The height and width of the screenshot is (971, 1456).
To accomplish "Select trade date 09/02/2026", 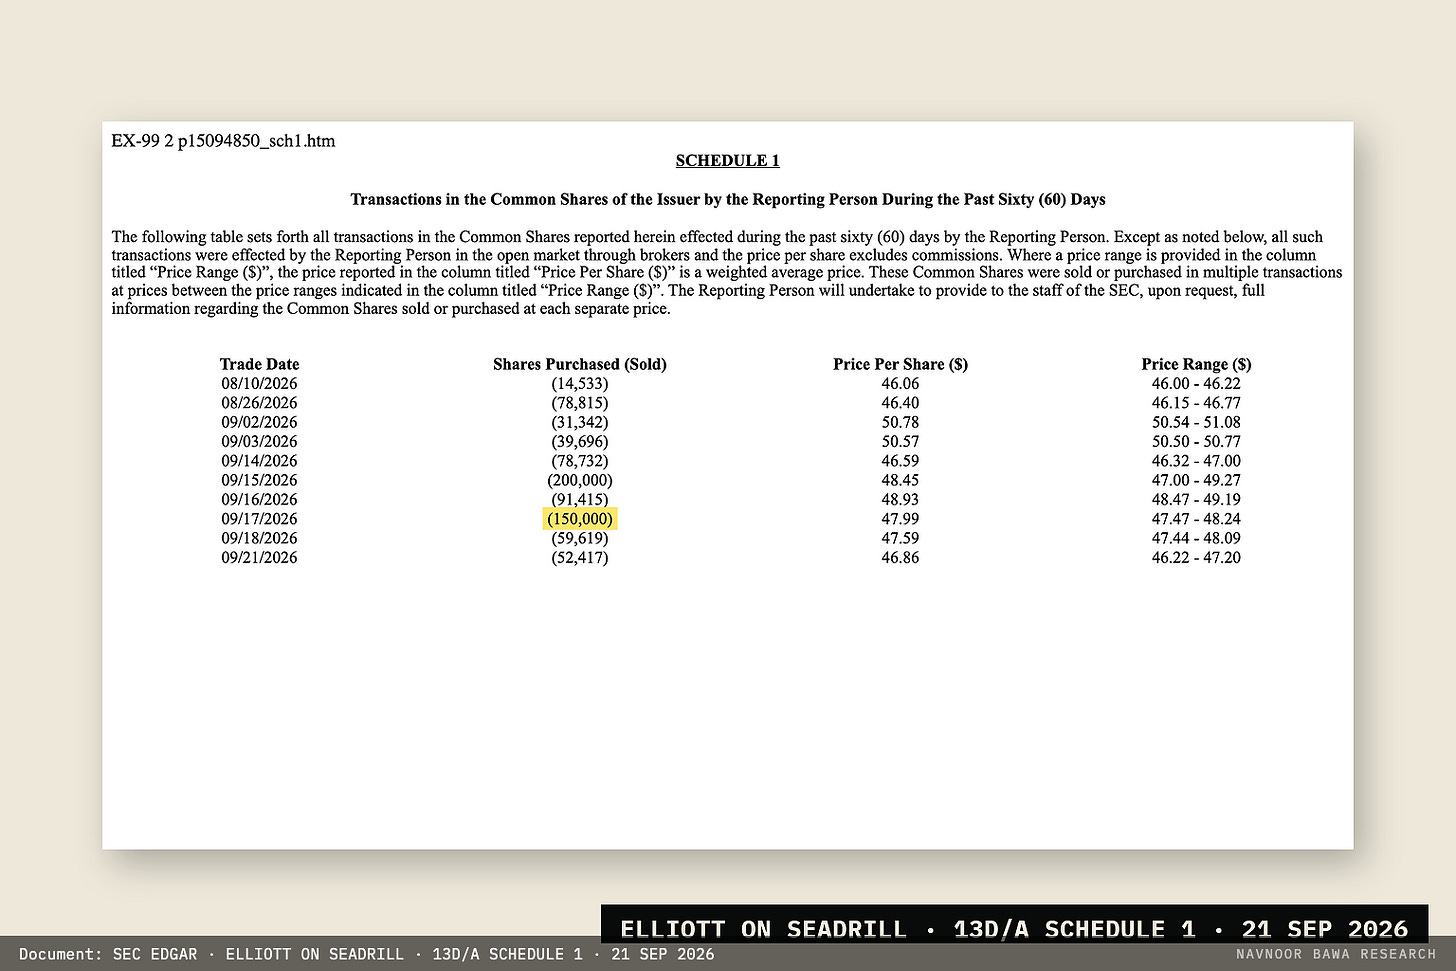I will tap(259, 422).
